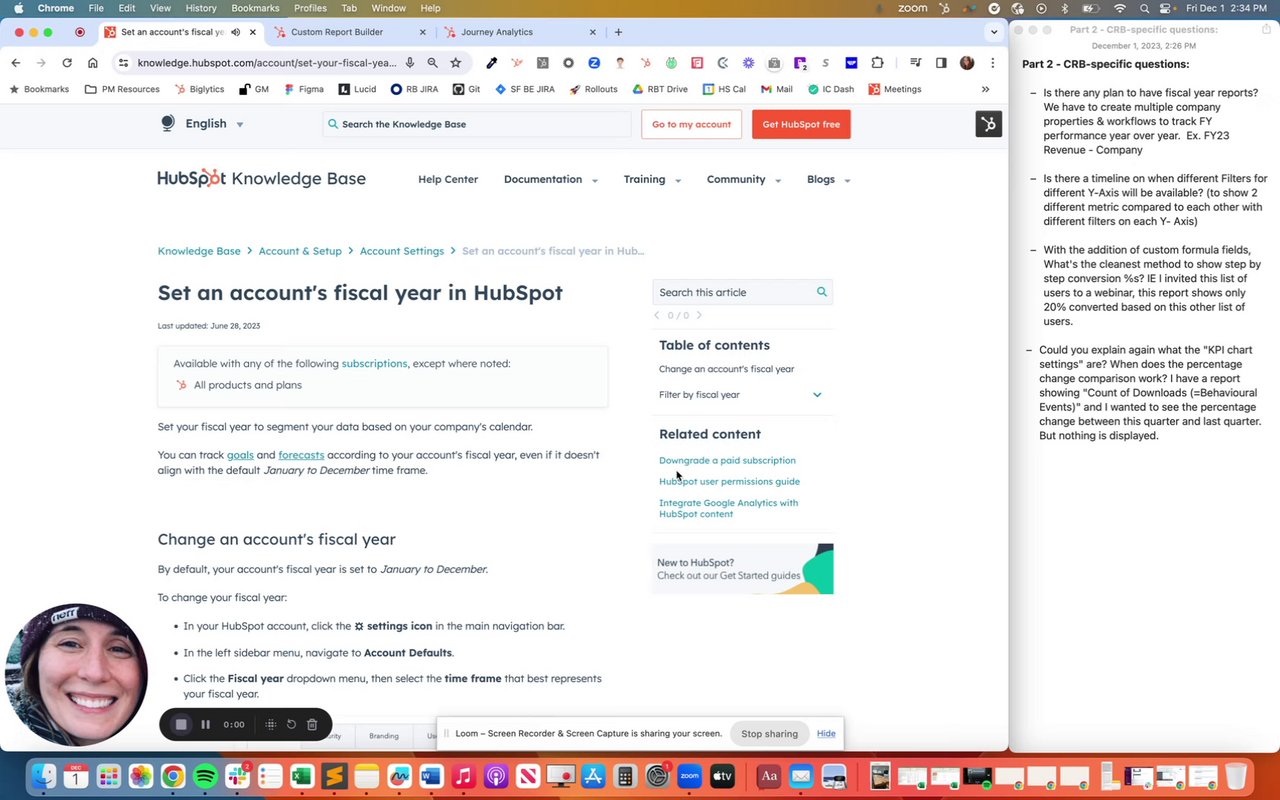Open the English language dropdown
1280x800 pixels.
tap(214, 124)
